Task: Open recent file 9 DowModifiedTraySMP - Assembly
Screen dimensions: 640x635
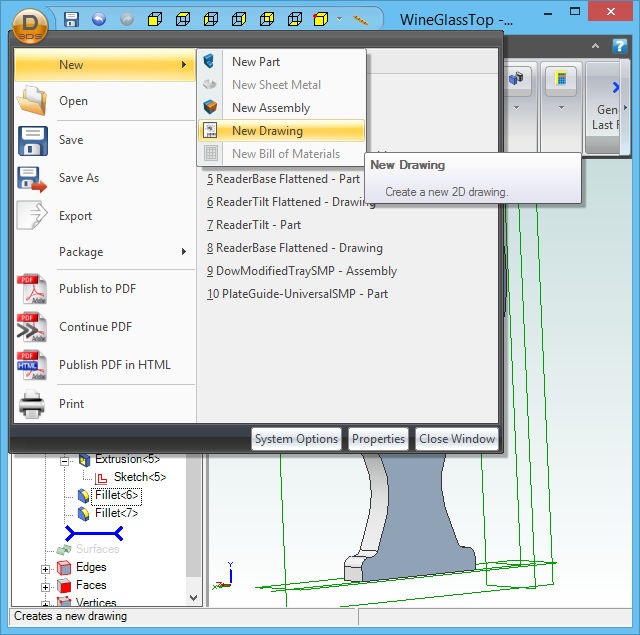Action: click(x=302, y=271)
